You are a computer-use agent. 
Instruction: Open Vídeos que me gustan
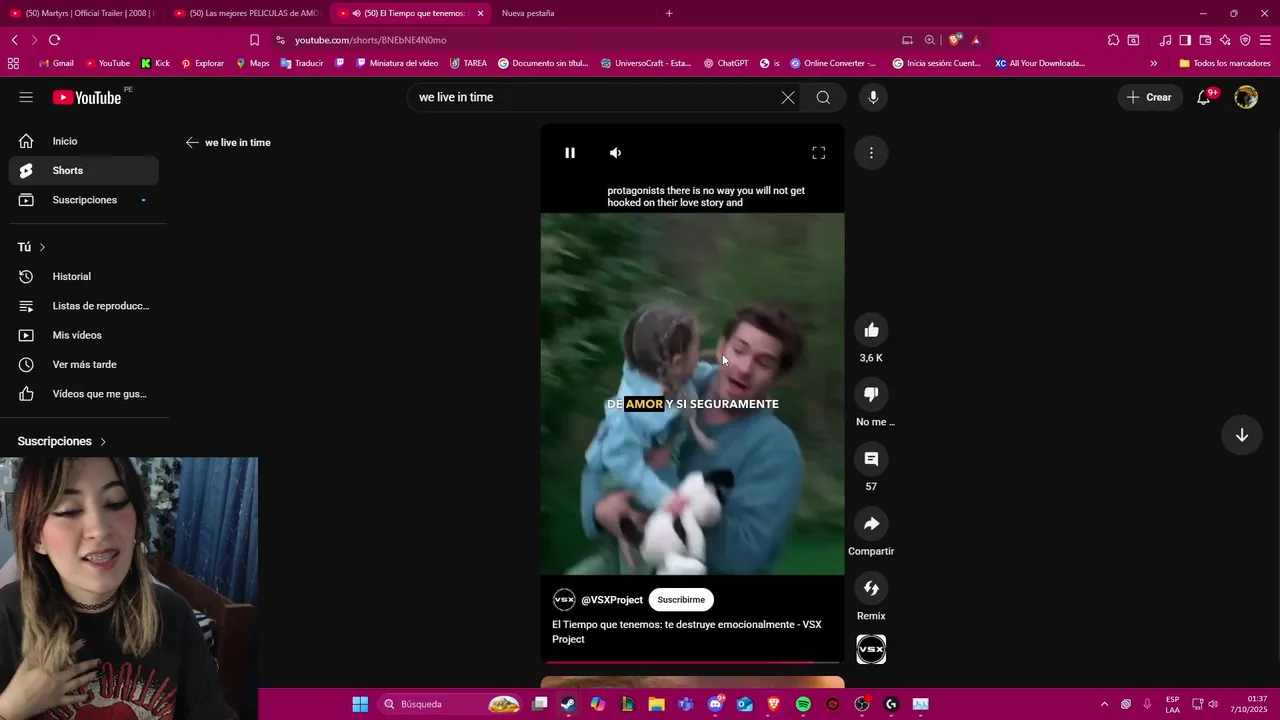(84, 394)
